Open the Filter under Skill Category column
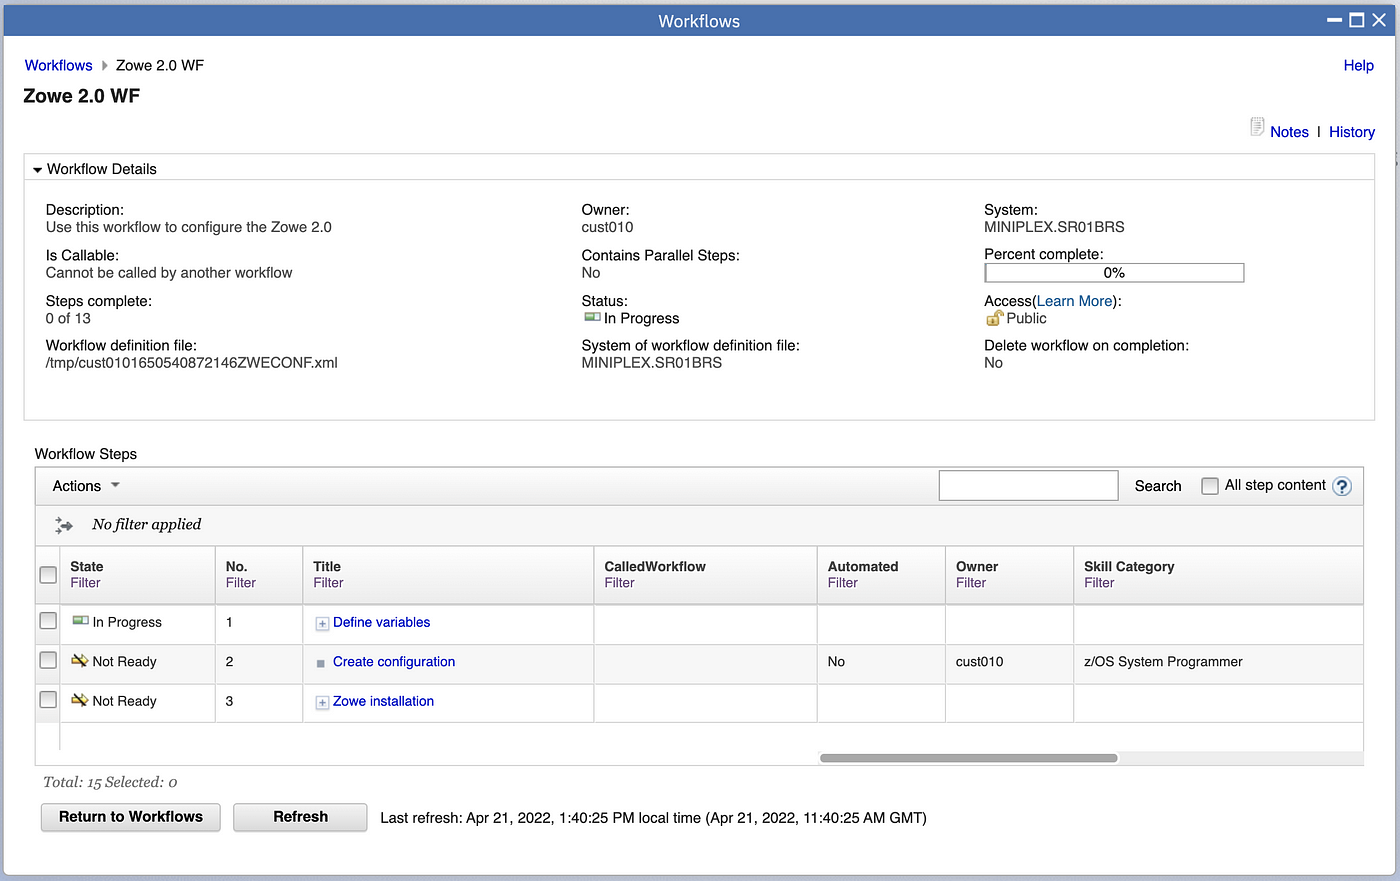The image size is (1400, 881). [x=1099, y=583]
